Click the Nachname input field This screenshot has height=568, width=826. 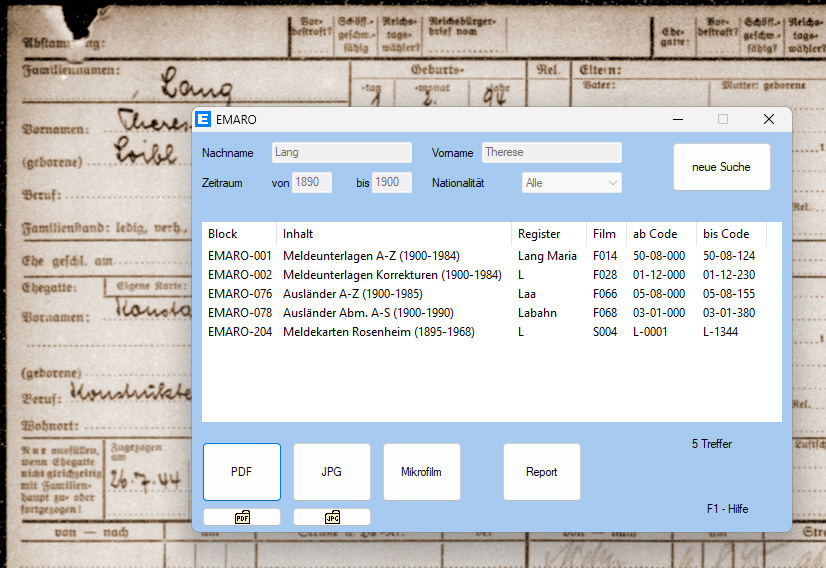click(x=341, y=152)
